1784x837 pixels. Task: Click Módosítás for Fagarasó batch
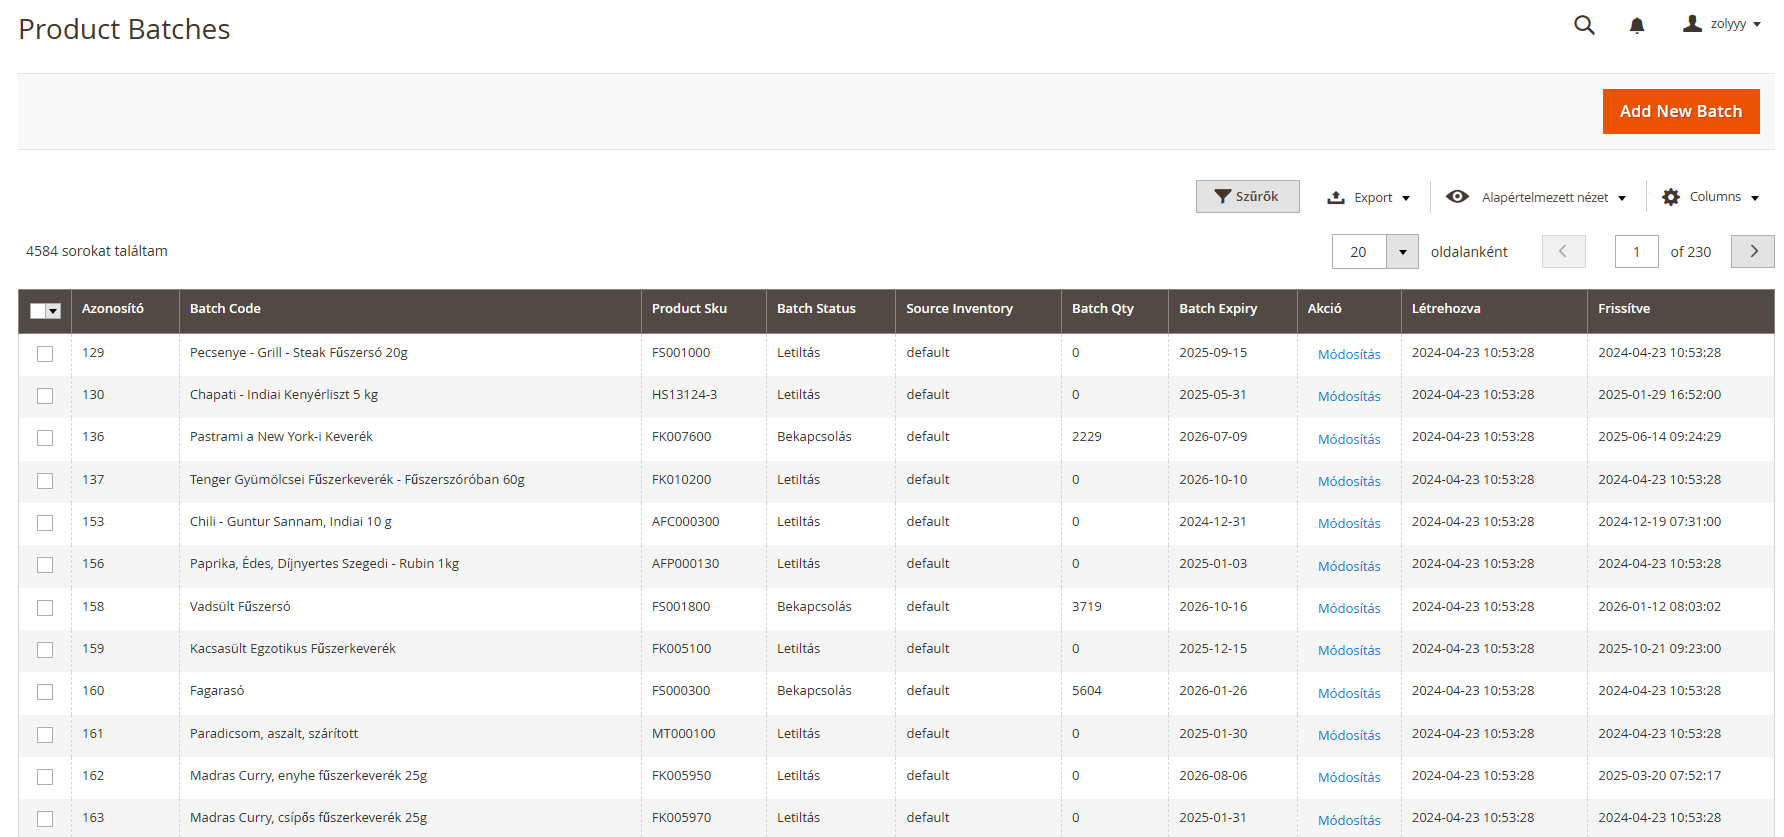[1349, 693]
